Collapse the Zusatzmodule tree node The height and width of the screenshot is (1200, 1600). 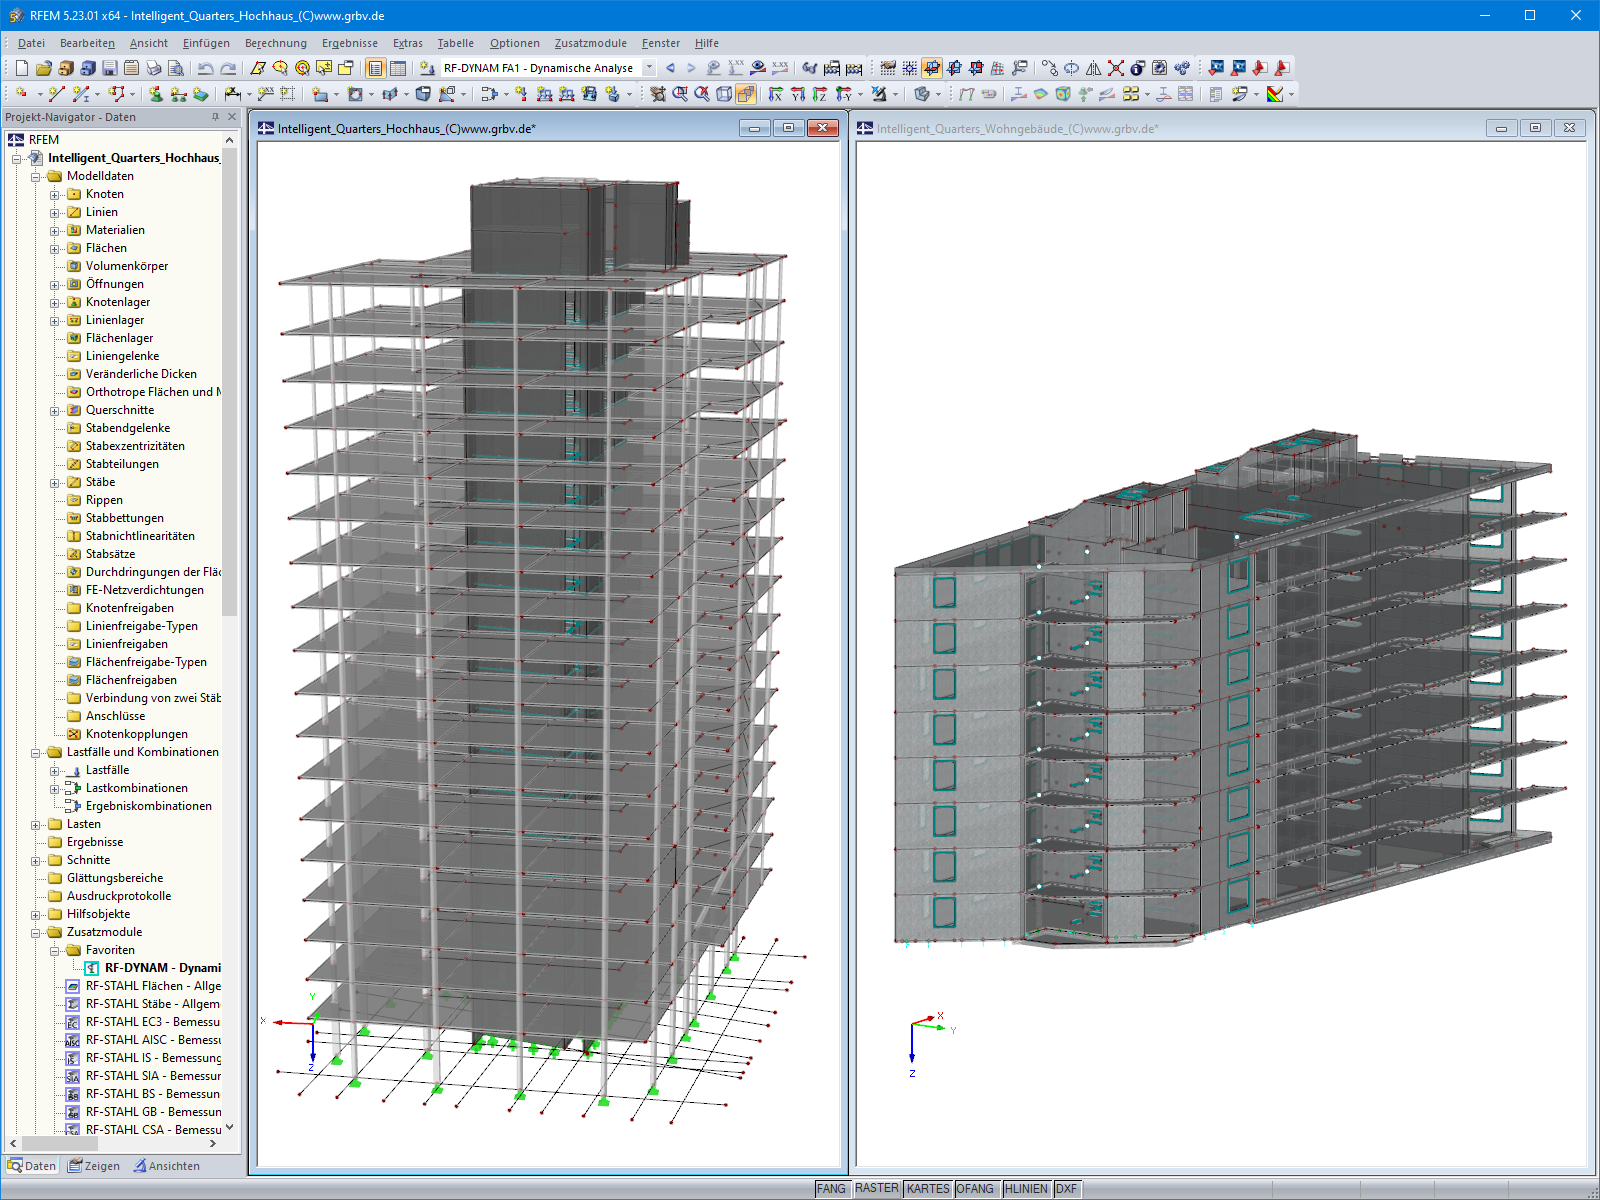pos(36,933)
